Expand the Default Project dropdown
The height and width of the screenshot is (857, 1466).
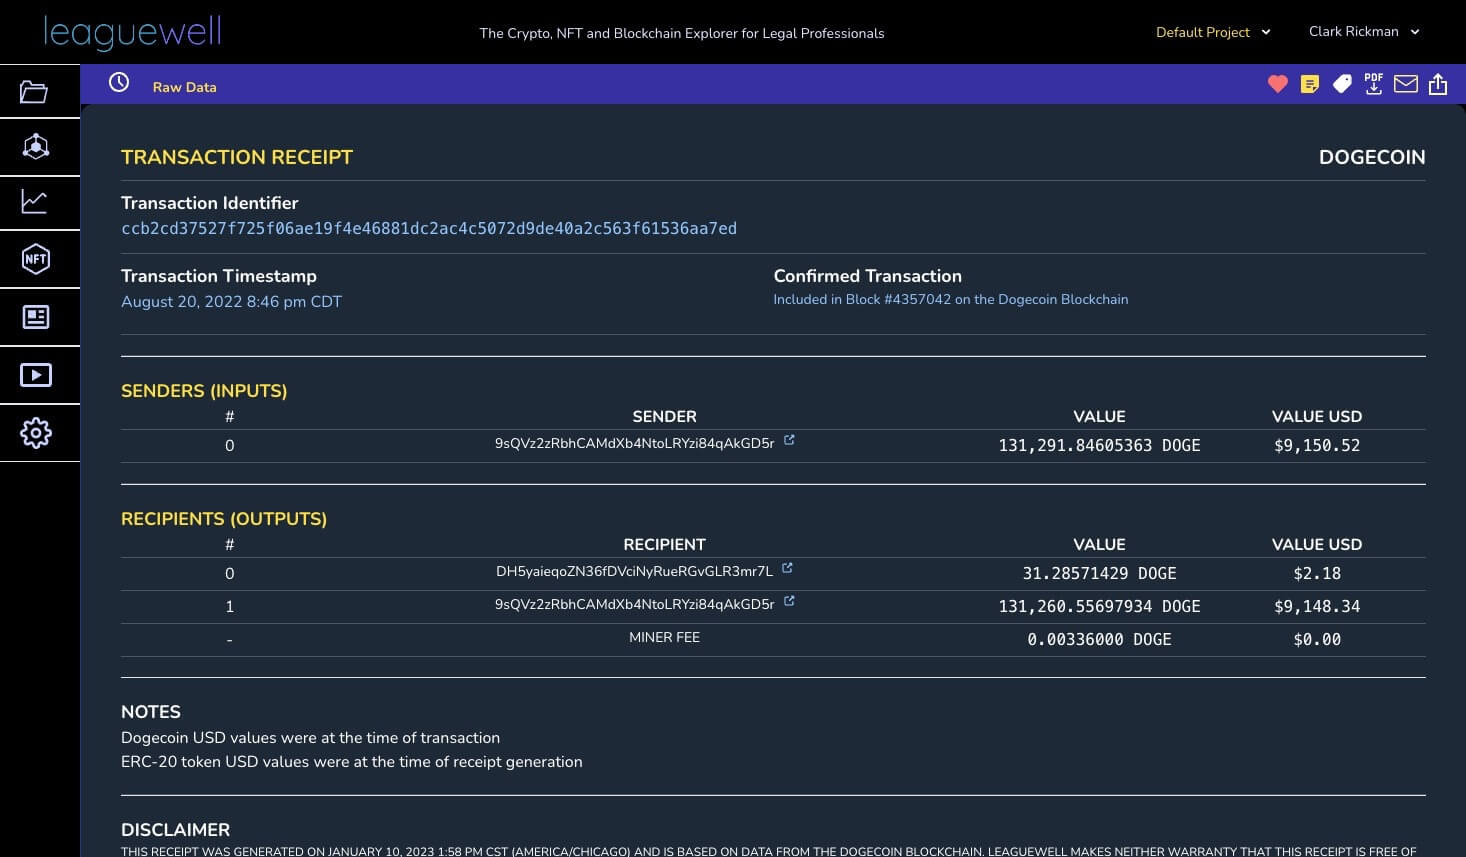(x=1213, y=32)
